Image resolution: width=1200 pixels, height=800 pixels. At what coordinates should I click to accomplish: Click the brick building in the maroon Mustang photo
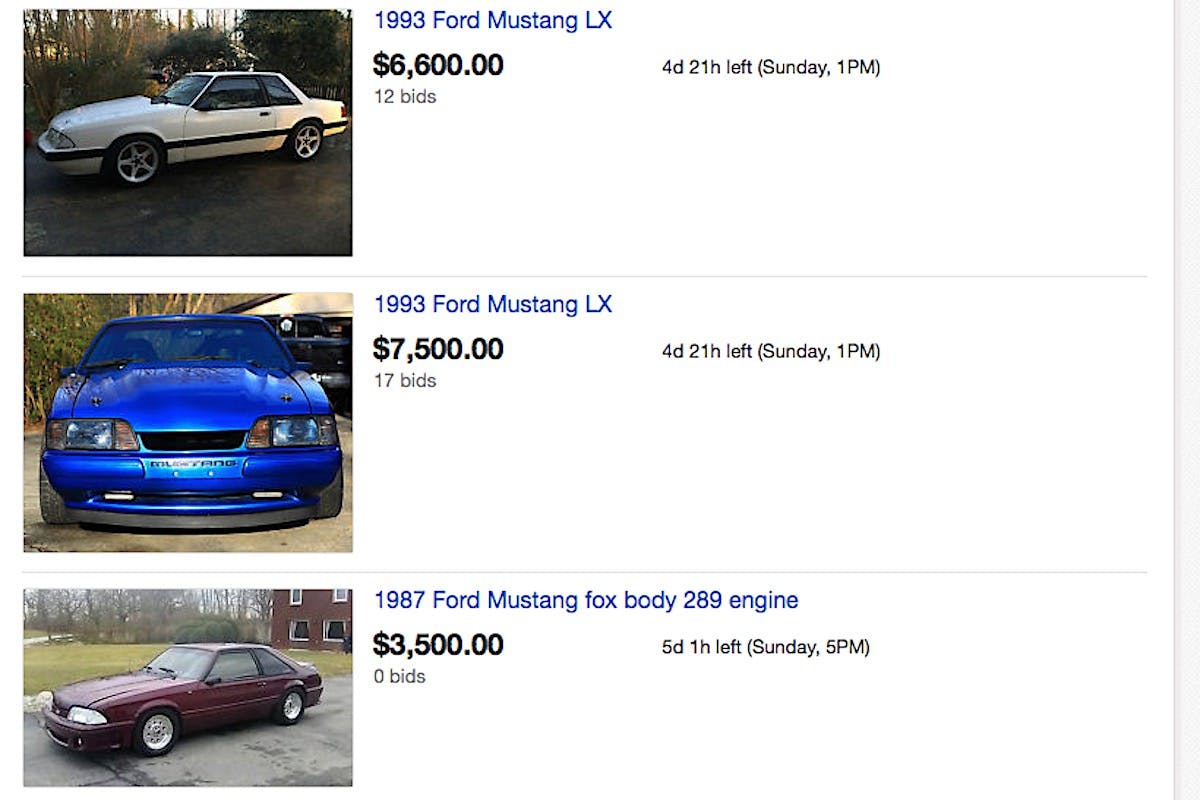coord(311,619)
